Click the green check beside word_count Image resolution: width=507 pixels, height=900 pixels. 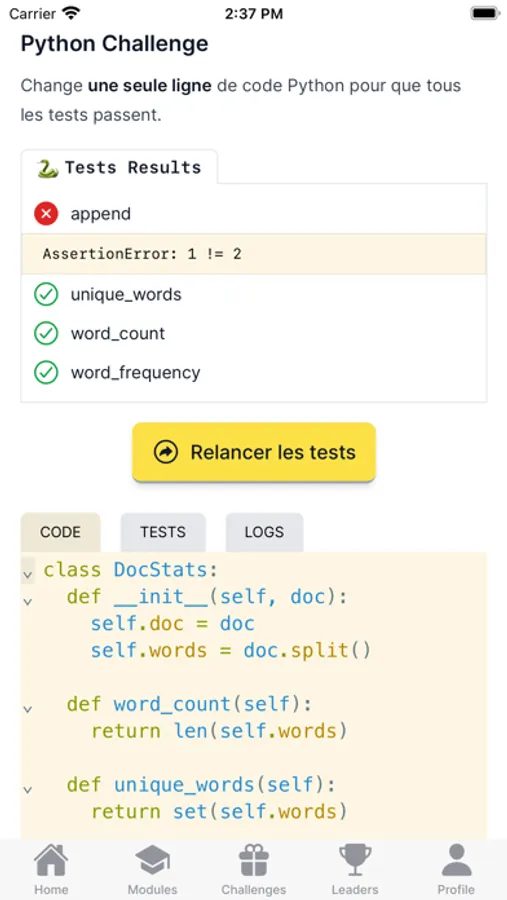[46, 333]
